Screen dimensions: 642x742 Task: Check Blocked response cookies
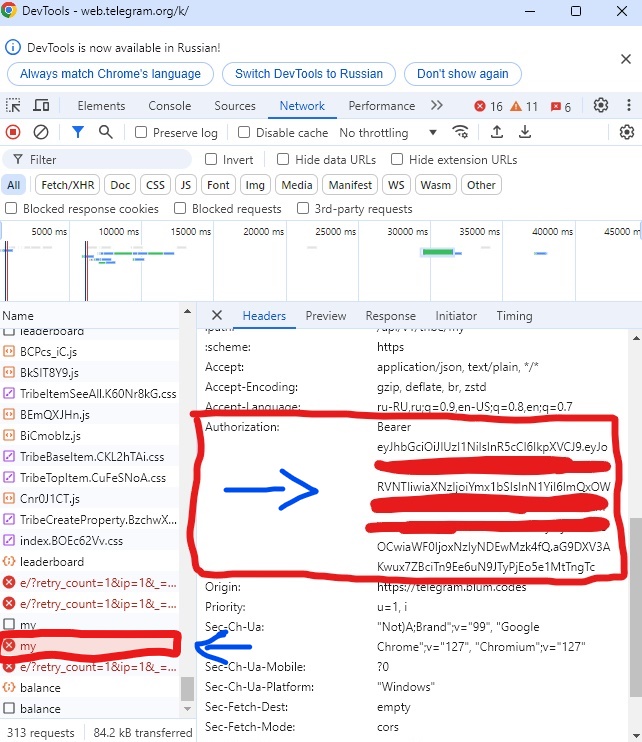pos(11,208)
